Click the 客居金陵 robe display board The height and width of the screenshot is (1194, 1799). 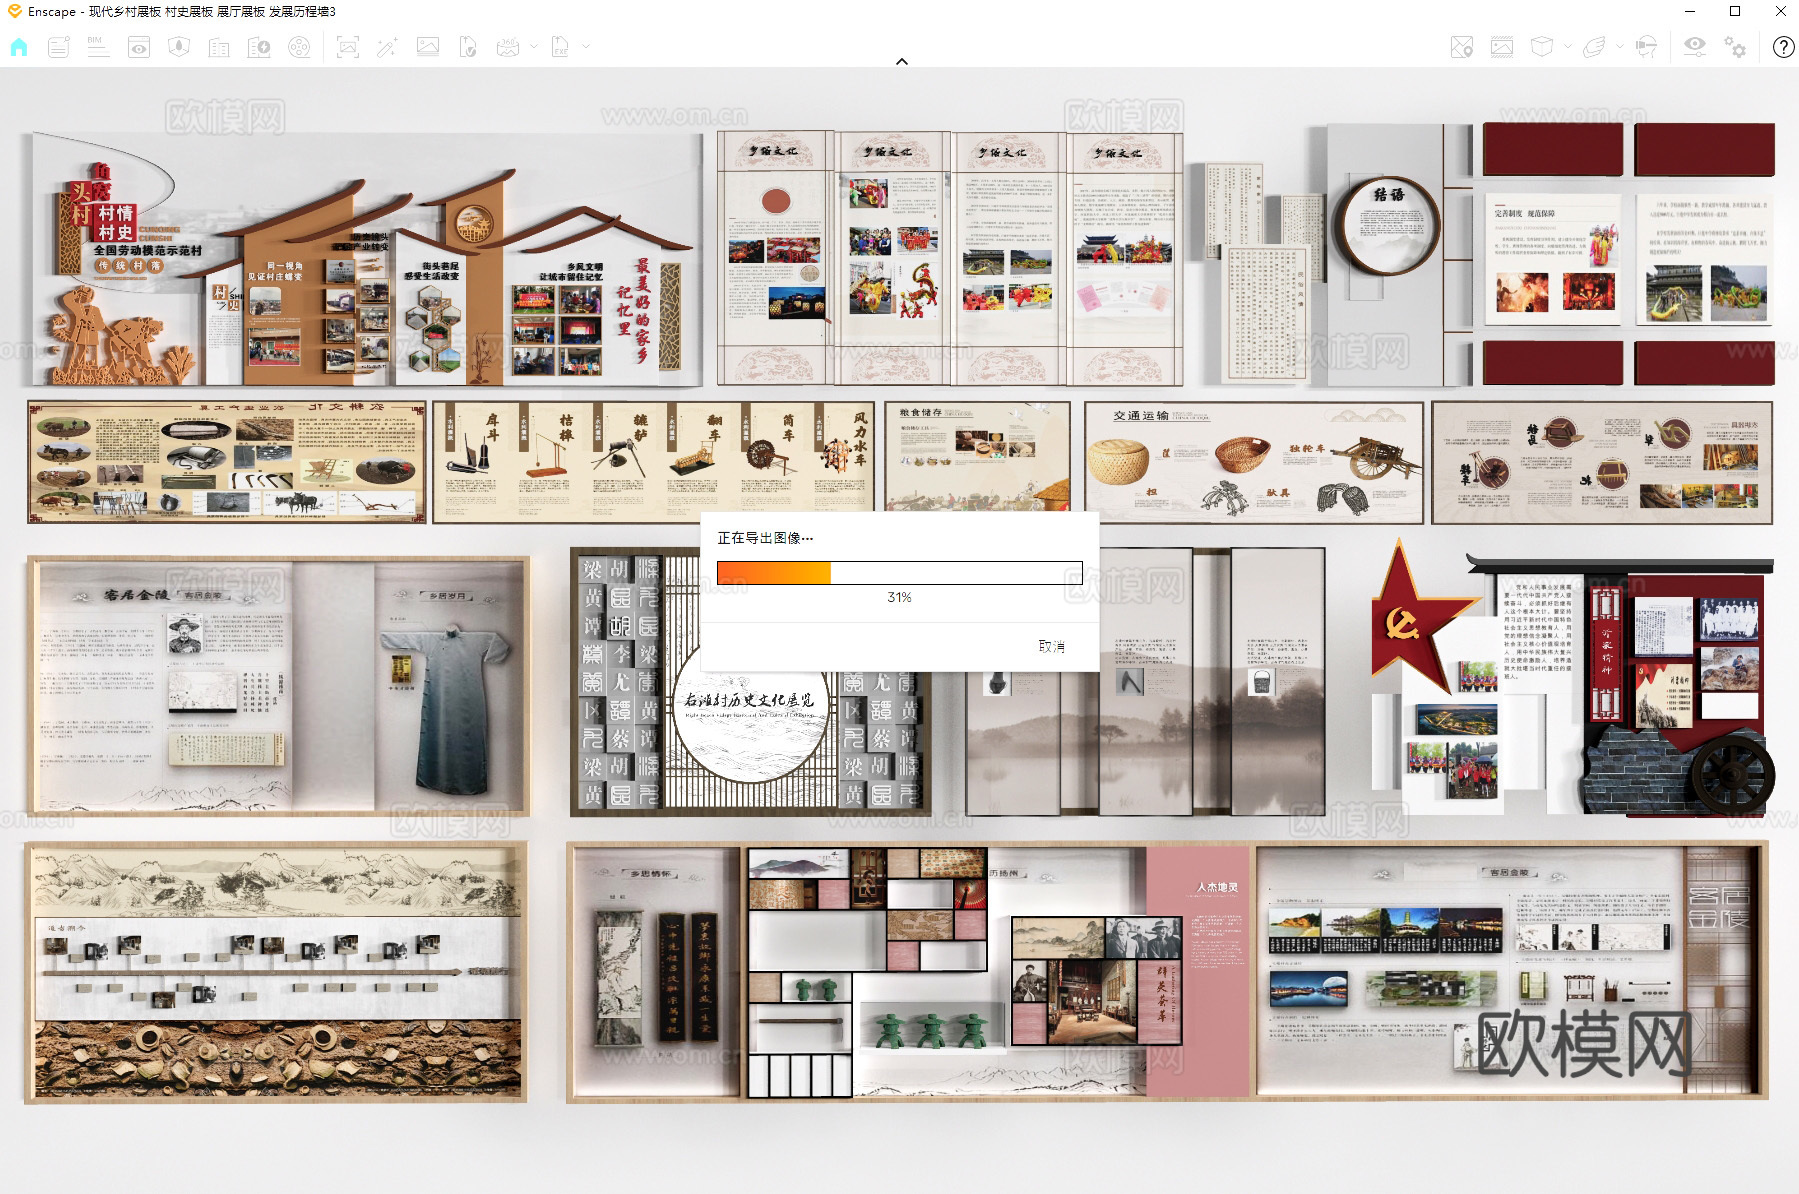tap(278, 686)
